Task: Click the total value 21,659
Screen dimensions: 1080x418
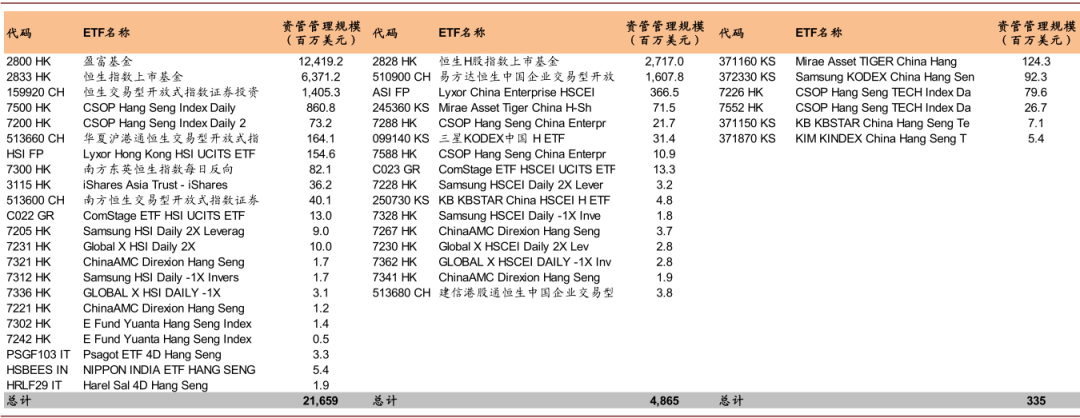Action: (x=321, y=401)
